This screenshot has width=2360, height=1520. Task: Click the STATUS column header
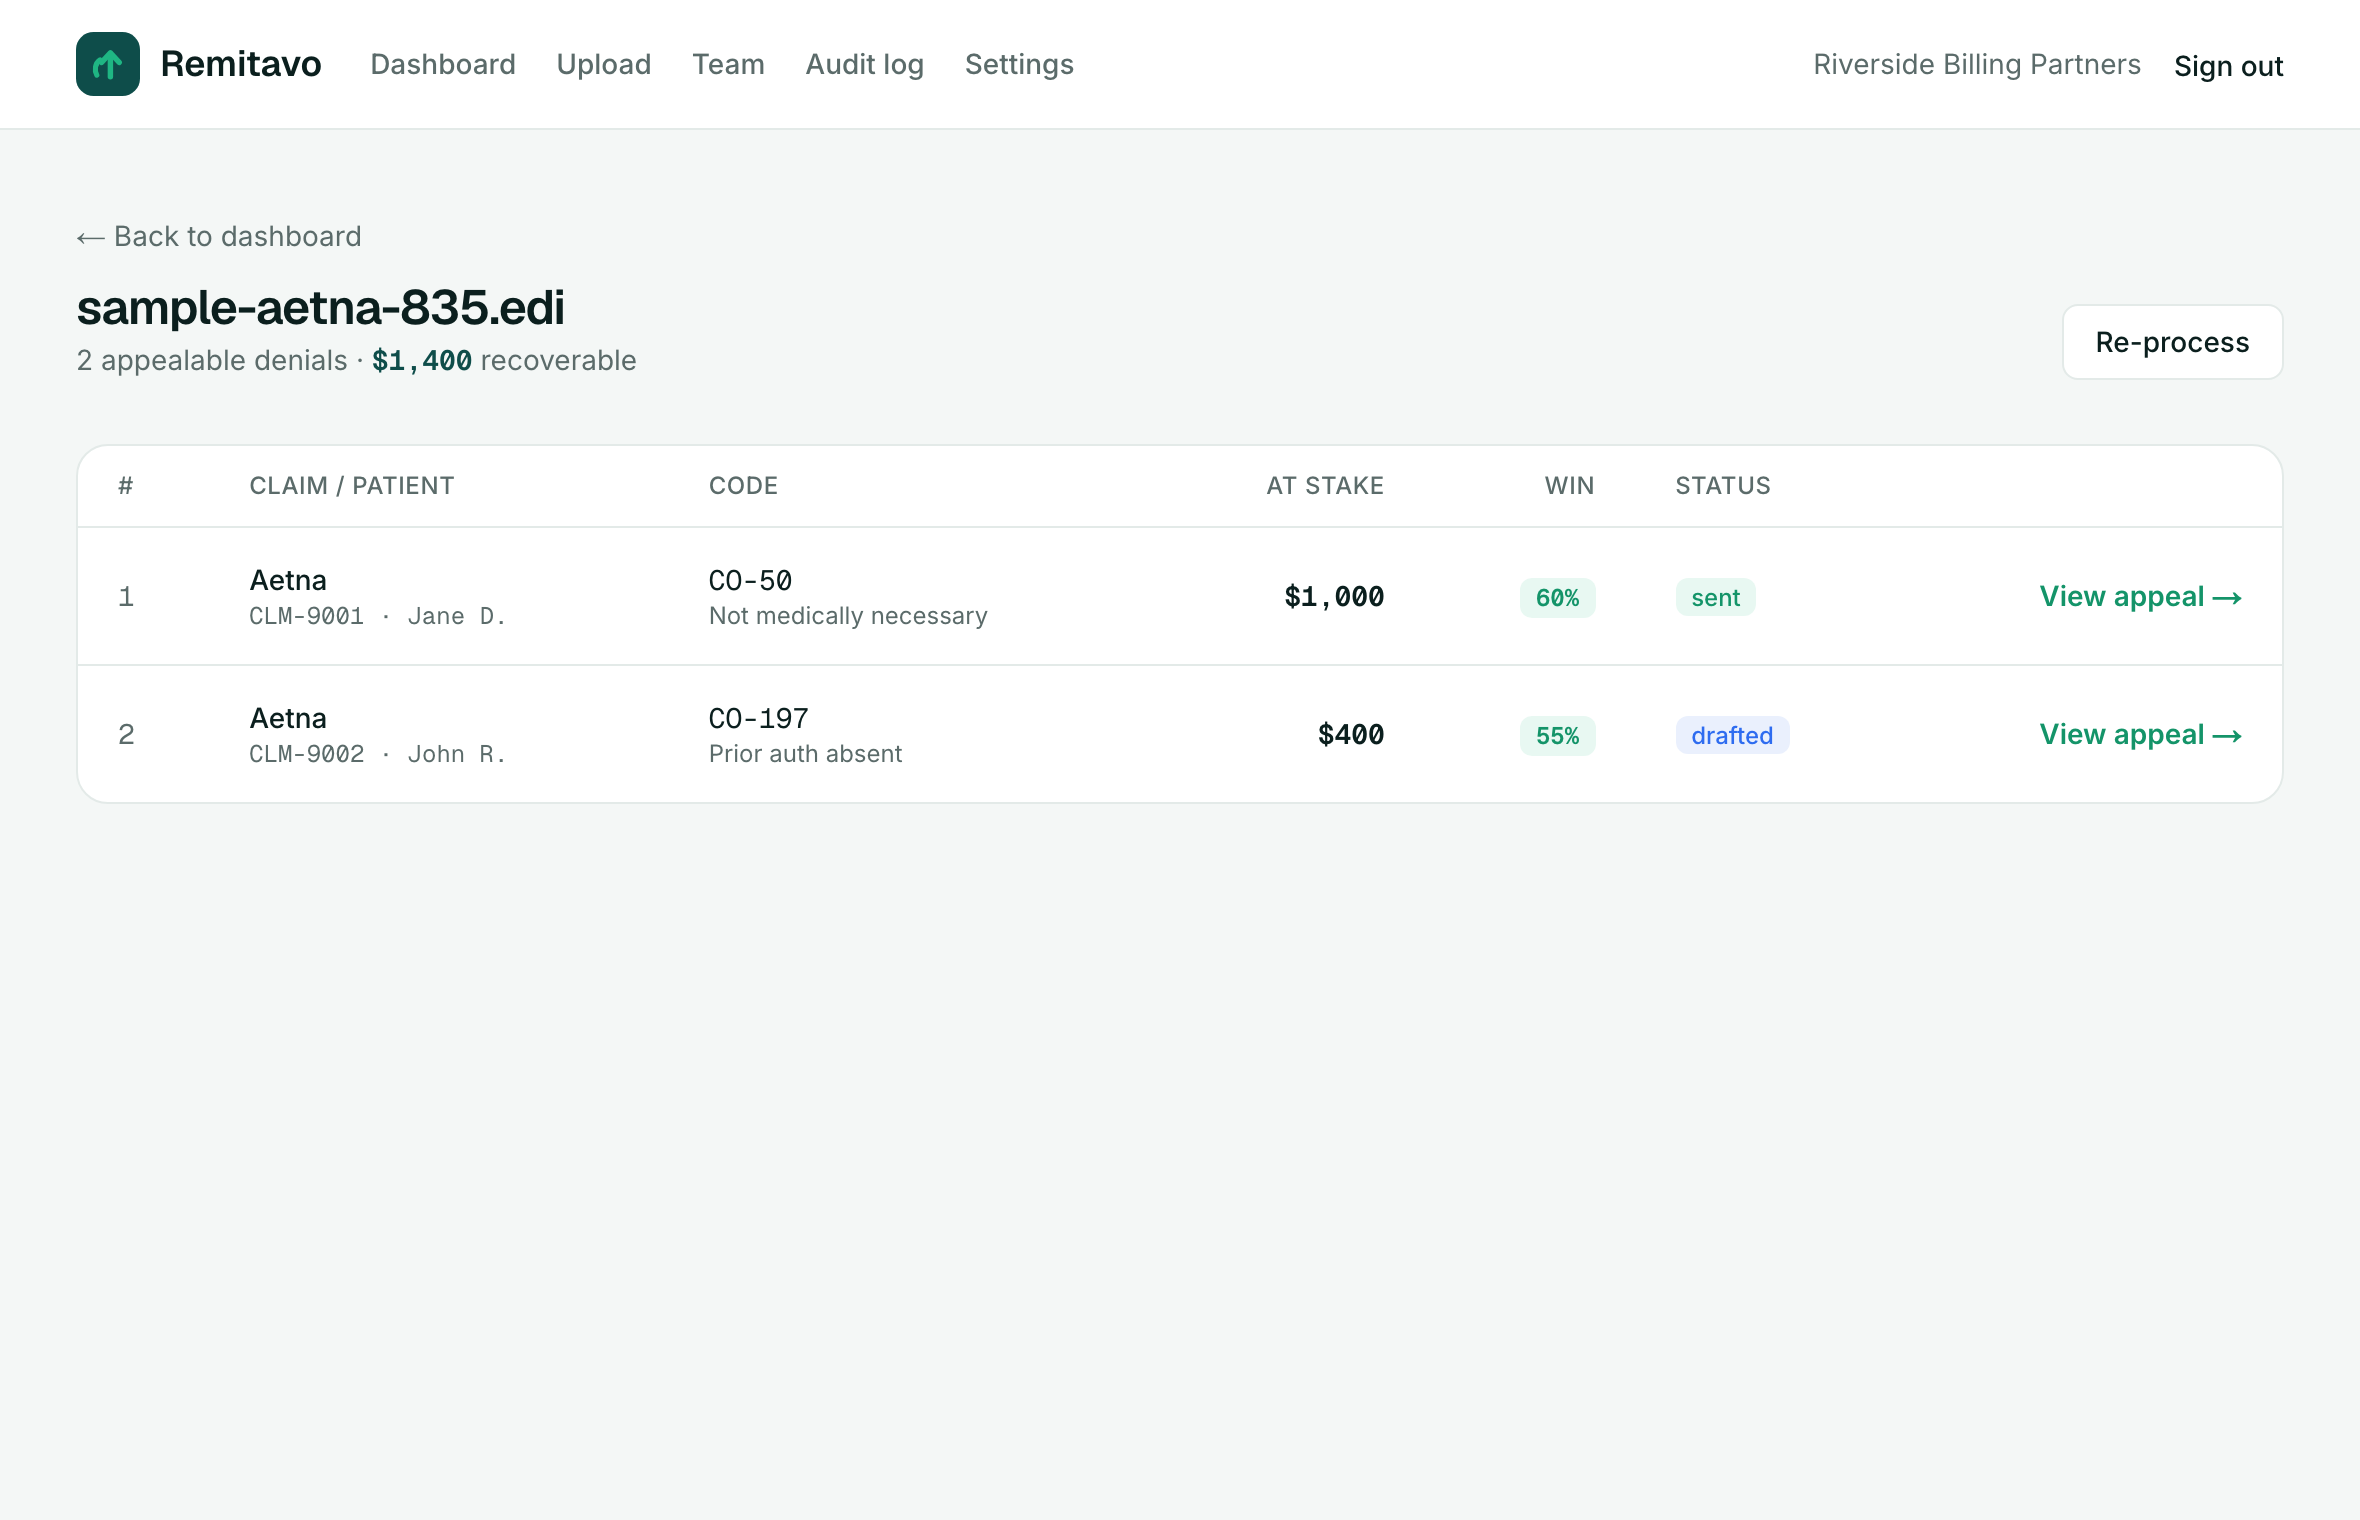(1723, 486)
